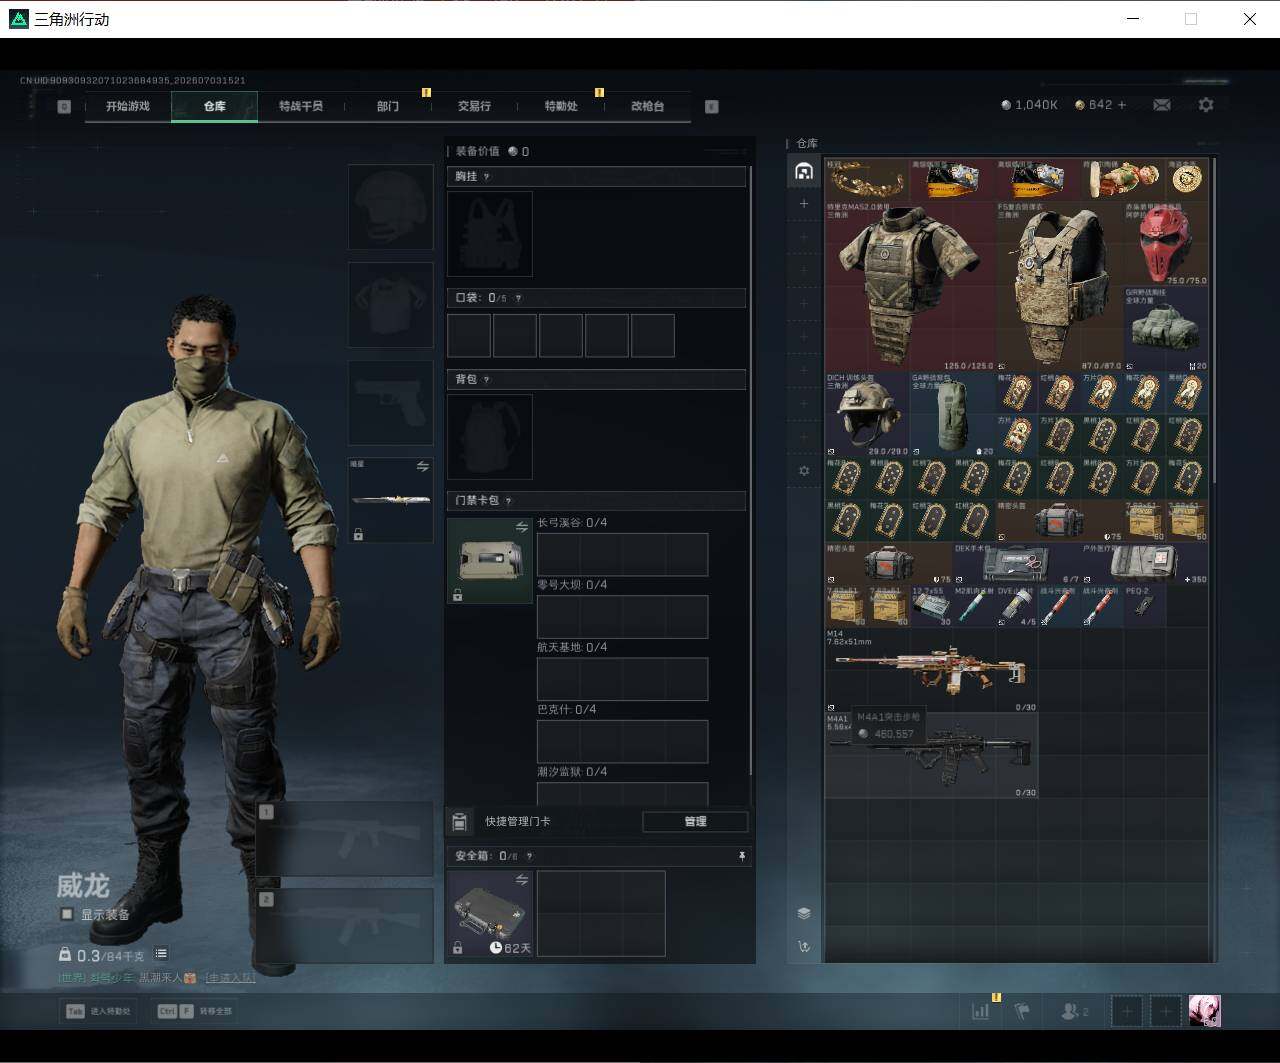The image size is (1280, 1063).
Task: Click the swap arrows on the key card pack
Action: point(521,527)
